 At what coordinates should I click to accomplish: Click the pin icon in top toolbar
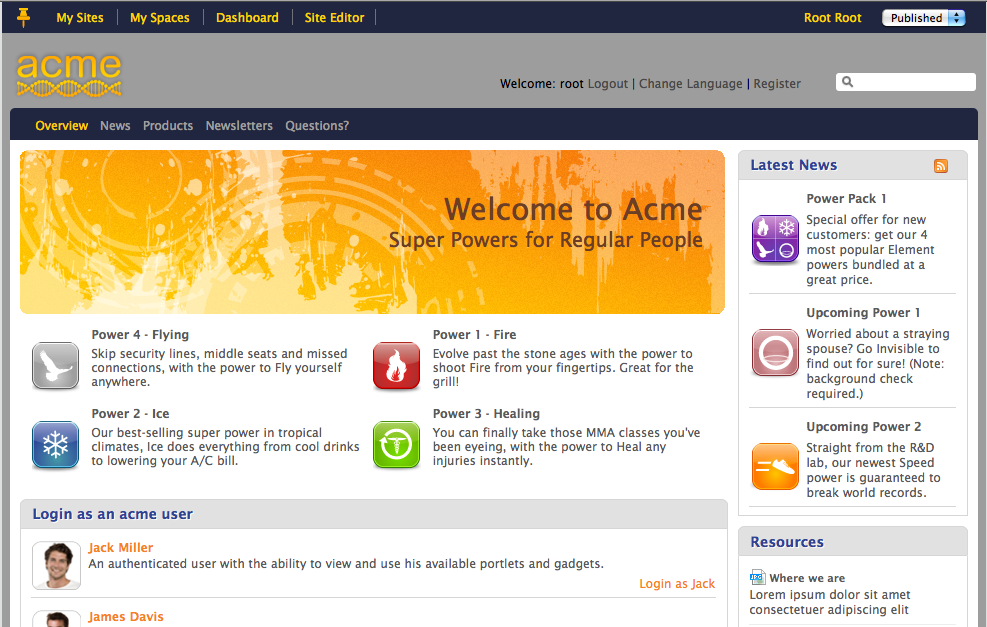click(23, 17)
